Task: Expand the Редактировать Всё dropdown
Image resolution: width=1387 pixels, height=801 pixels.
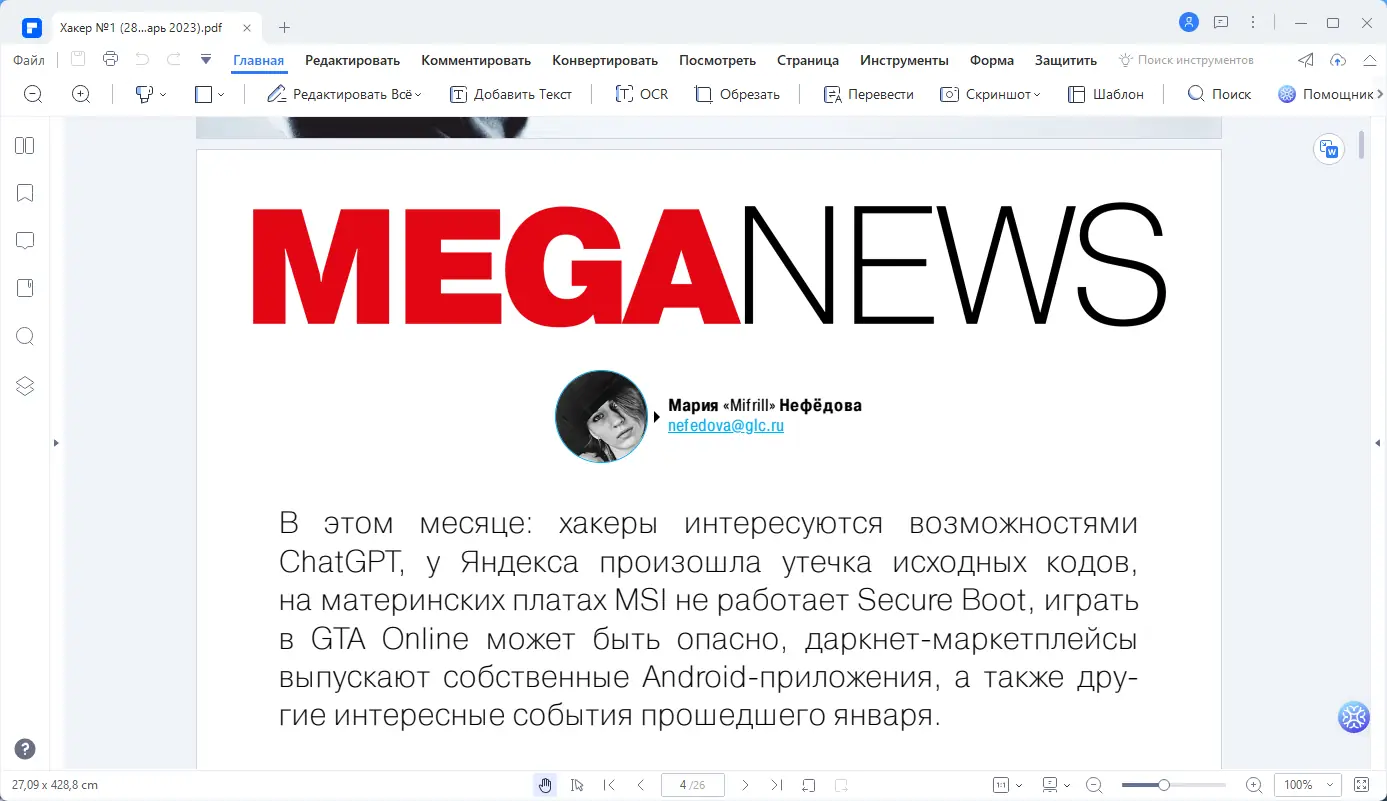Action: click(418, 93)
